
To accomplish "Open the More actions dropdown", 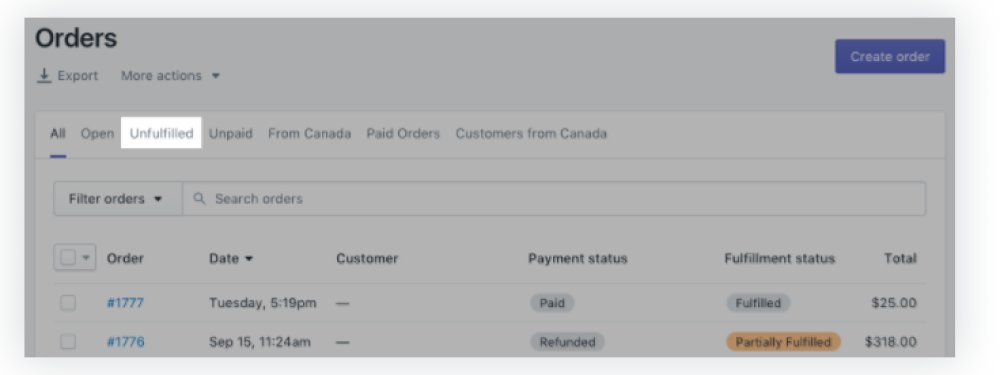I will coord(170,76).
